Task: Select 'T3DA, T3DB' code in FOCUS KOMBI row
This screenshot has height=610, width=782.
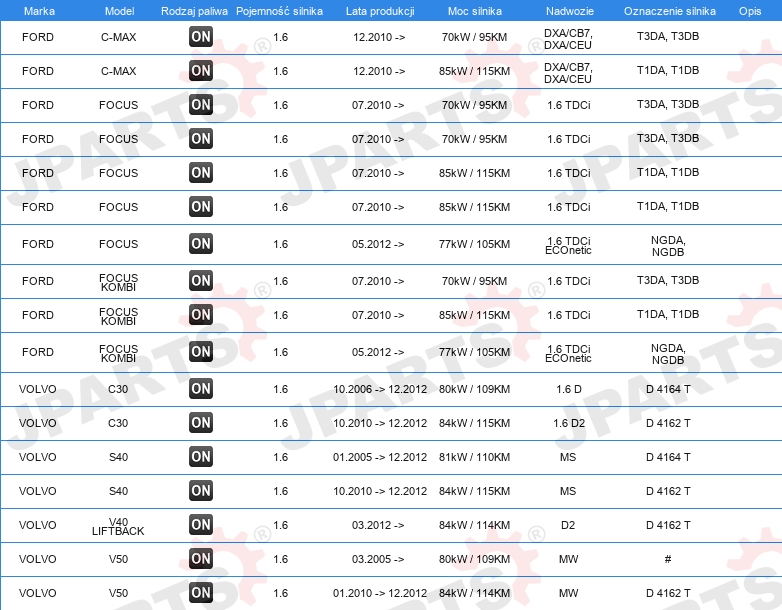Action: coord(668,280)
